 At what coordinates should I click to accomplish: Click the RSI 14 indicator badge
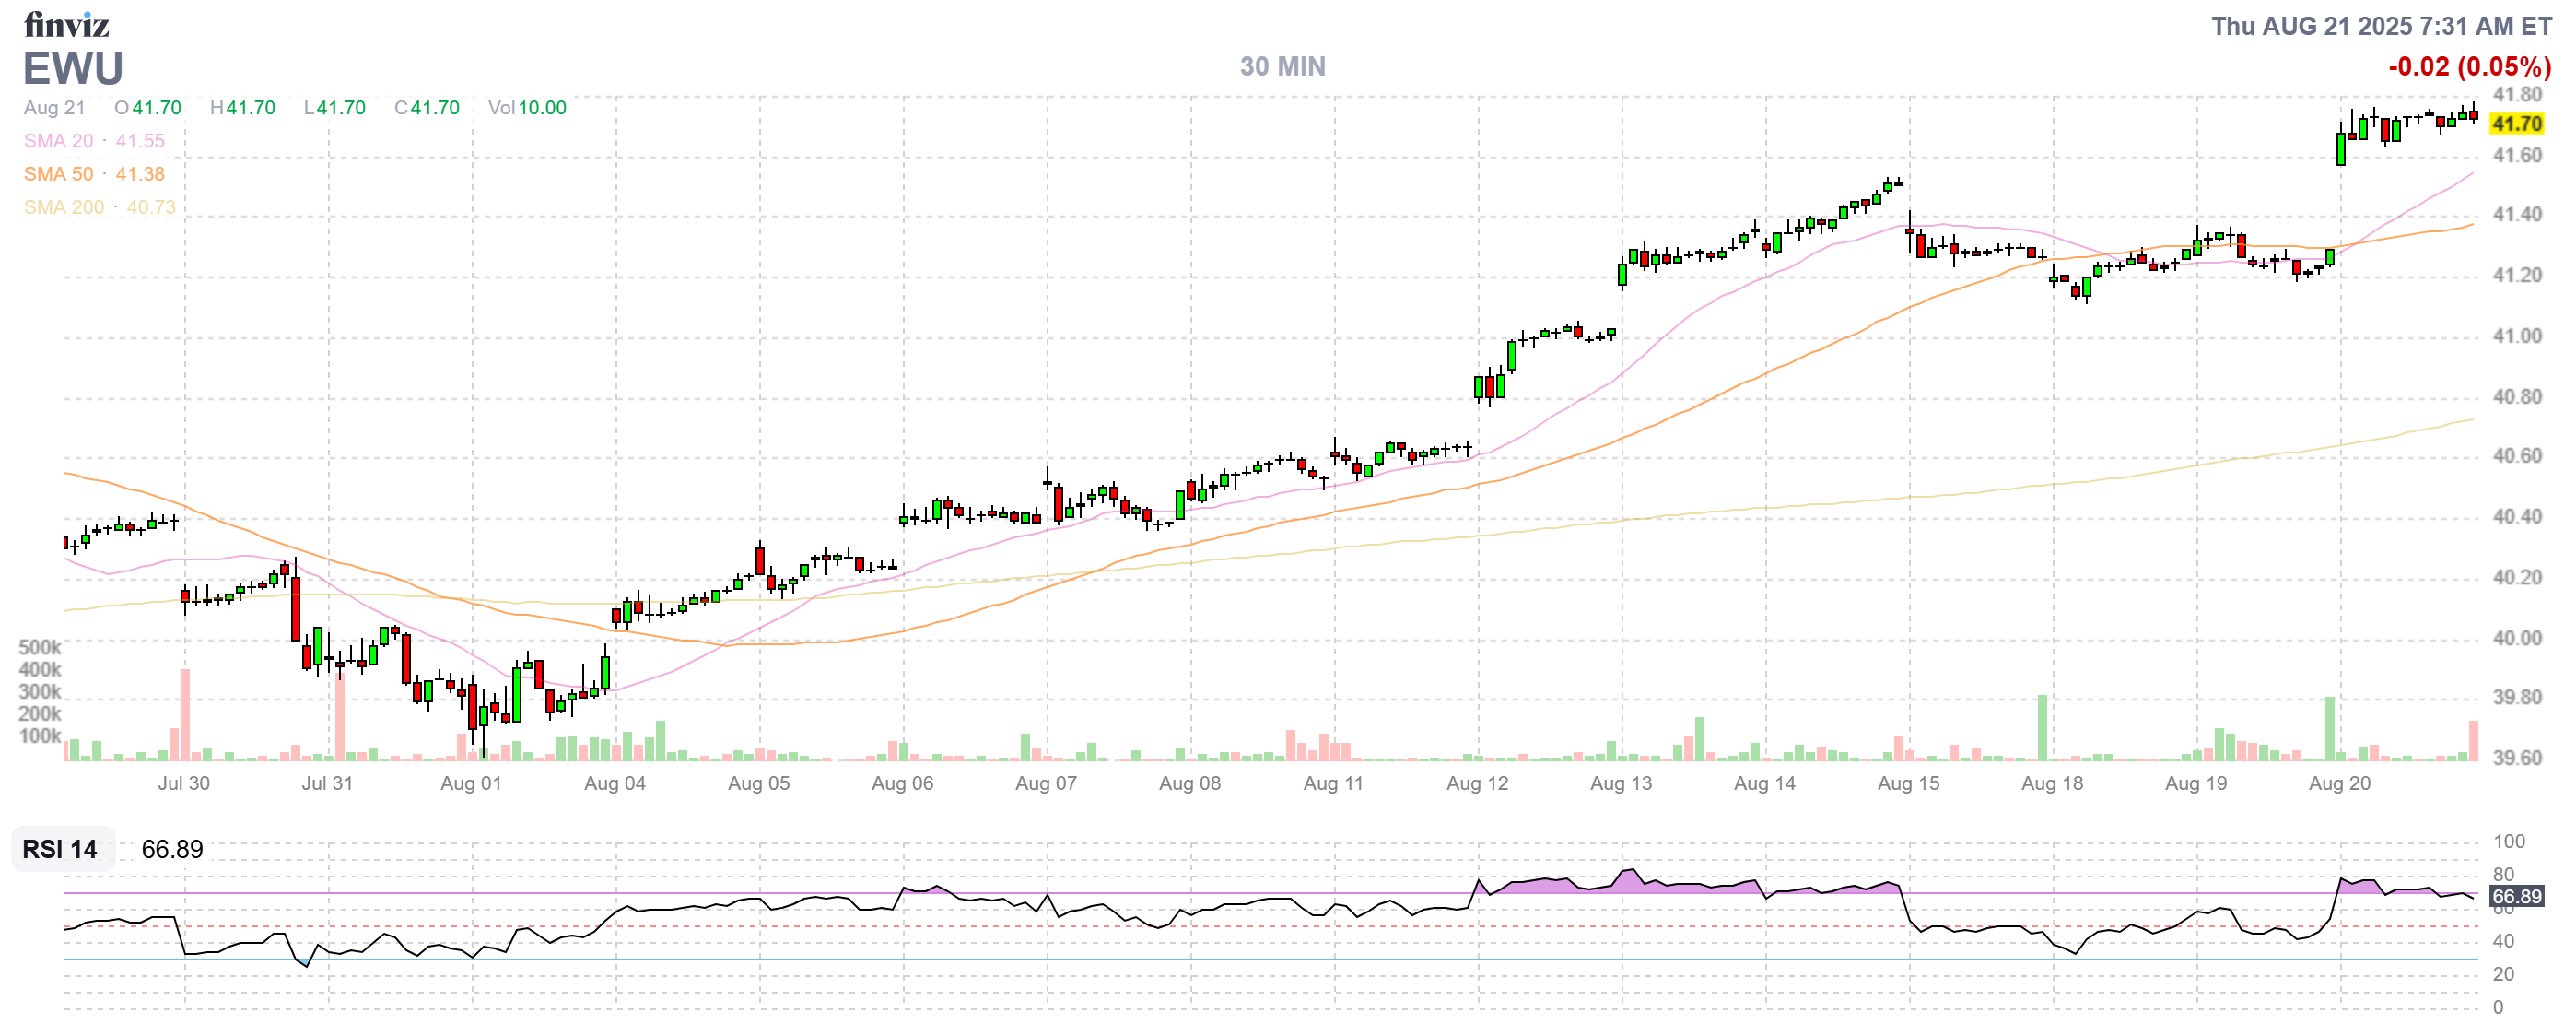(60, 849)
